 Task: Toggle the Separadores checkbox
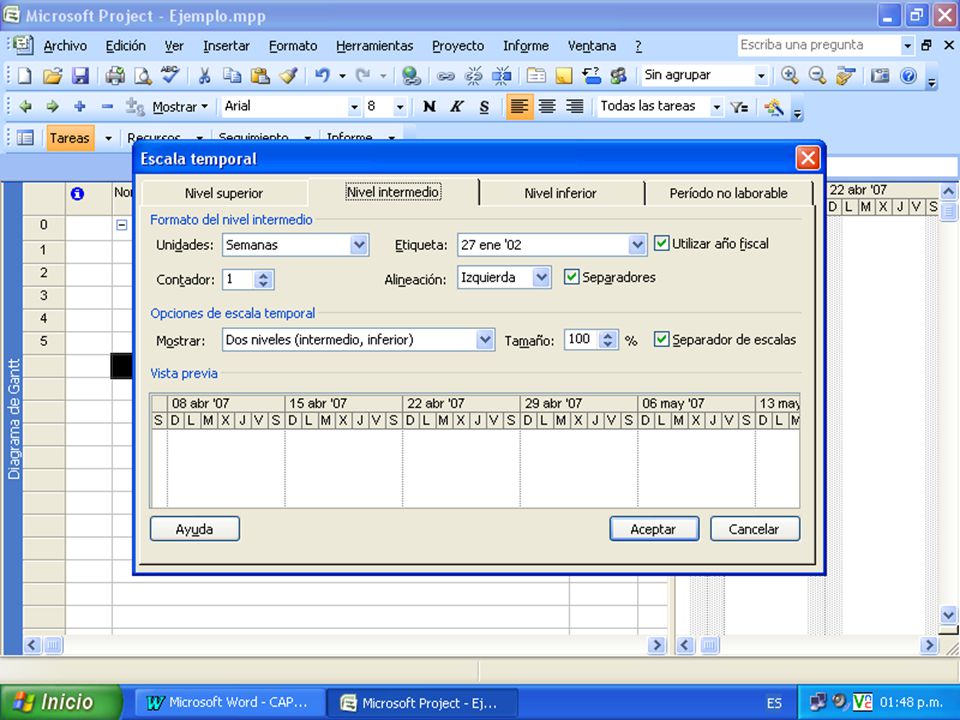pos(571,277)
